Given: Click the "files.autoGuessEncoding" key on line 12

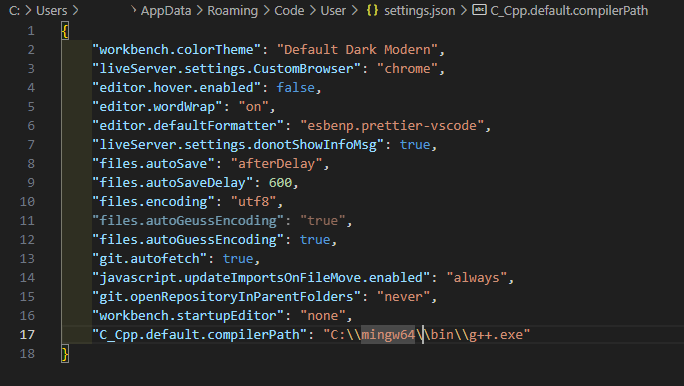Looking at the screenshot, I should 188,239.
